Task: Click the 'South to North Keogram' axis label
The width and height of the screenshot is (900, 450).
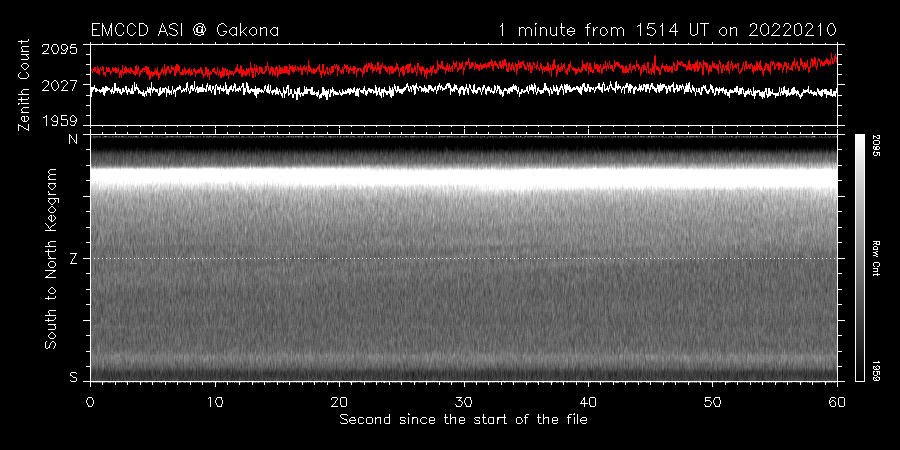Action: [51, 258]
